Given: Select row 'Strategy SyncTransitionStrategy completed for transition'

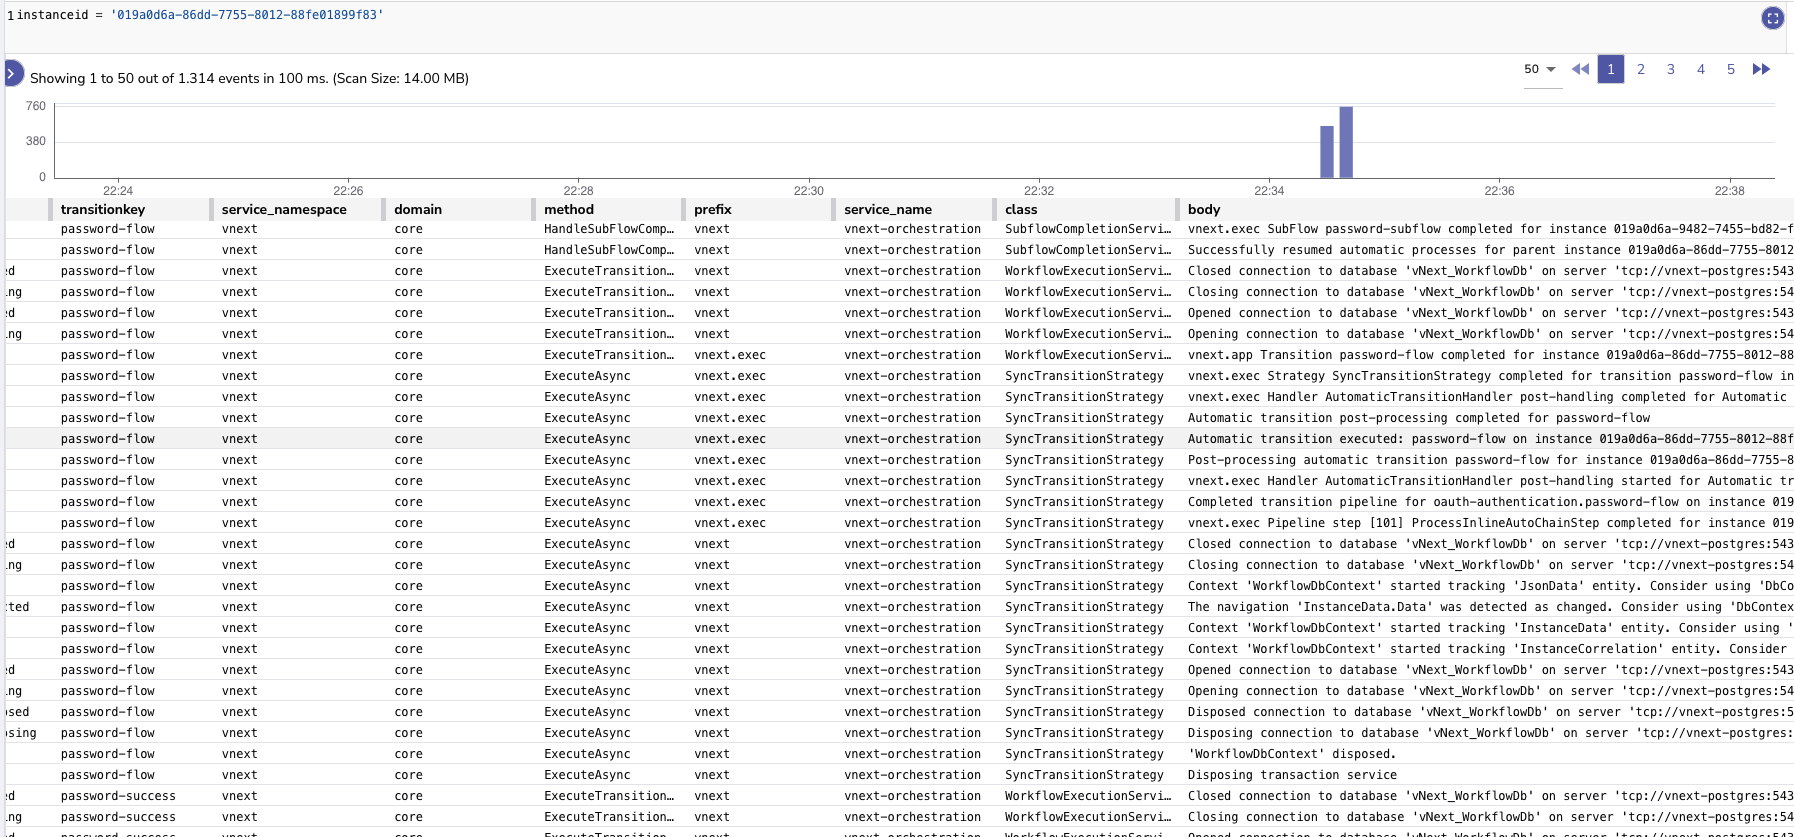Looking at the screenshot, I should tap(900, 376).
